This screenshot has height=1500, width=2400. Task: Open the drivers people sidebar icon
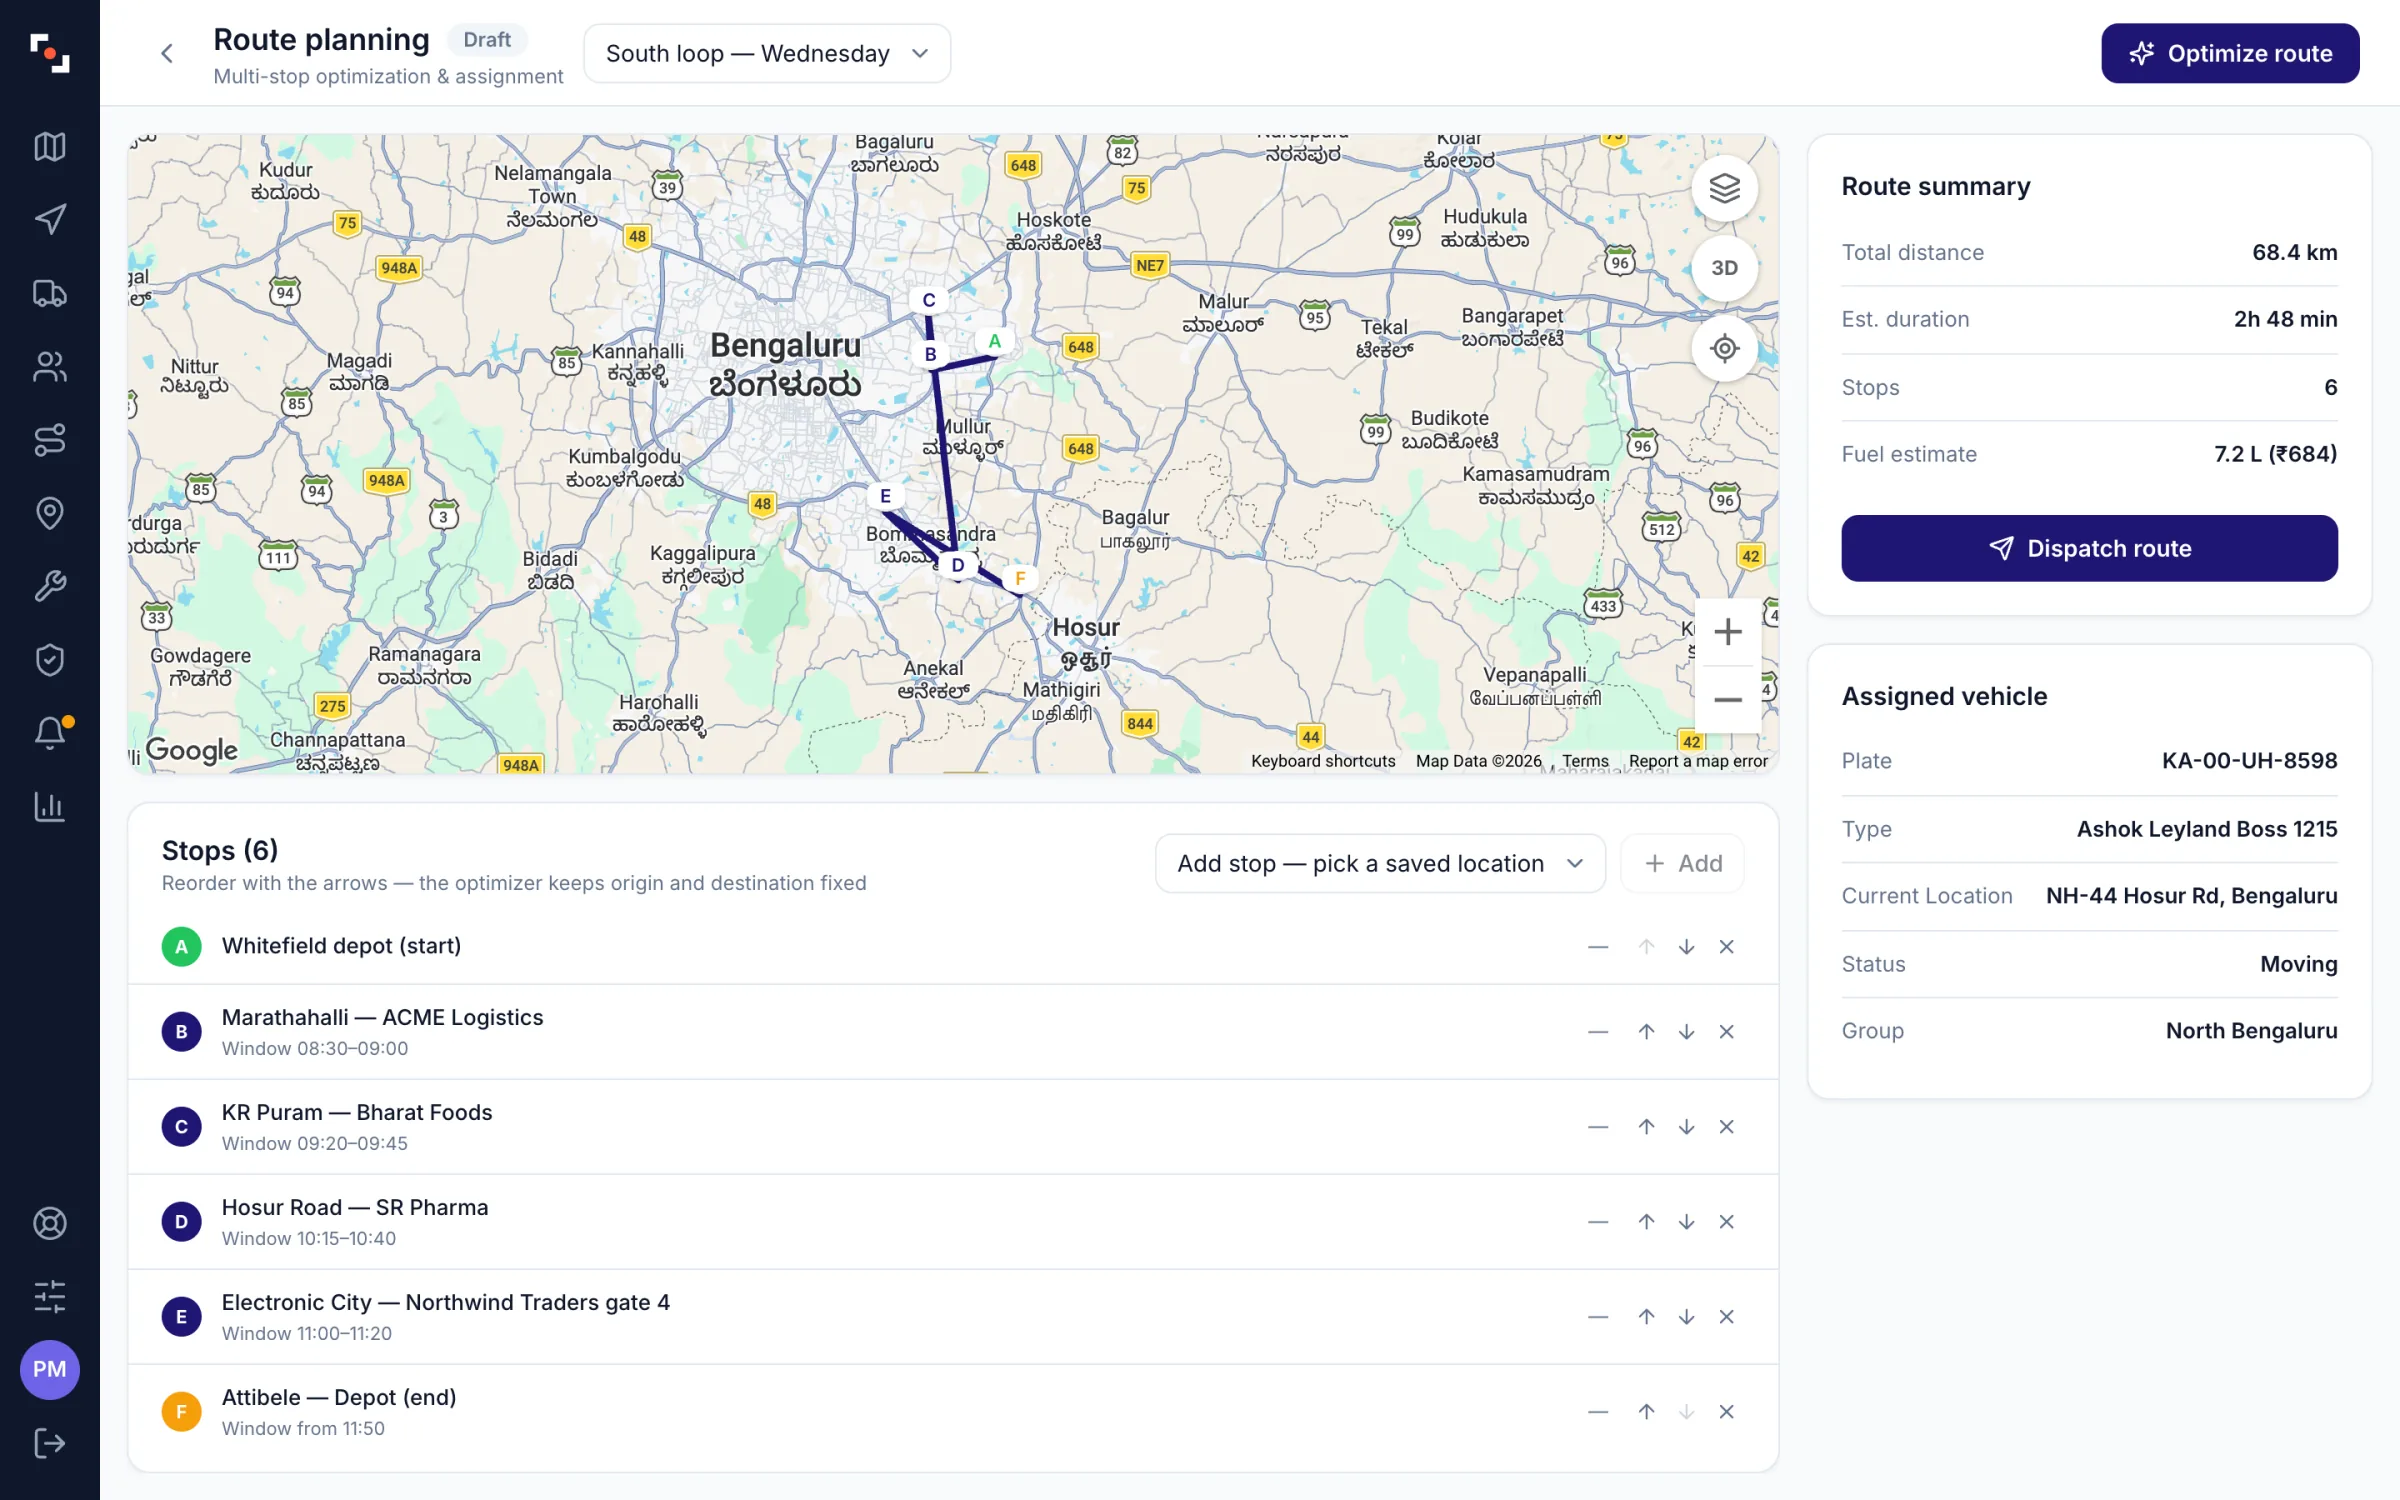(x=49, y=367)
